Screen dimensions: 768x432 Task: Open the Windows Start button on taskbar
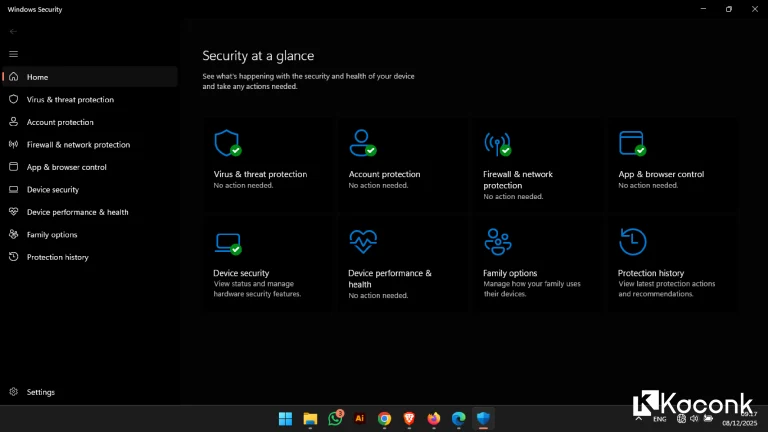[285, 419]
